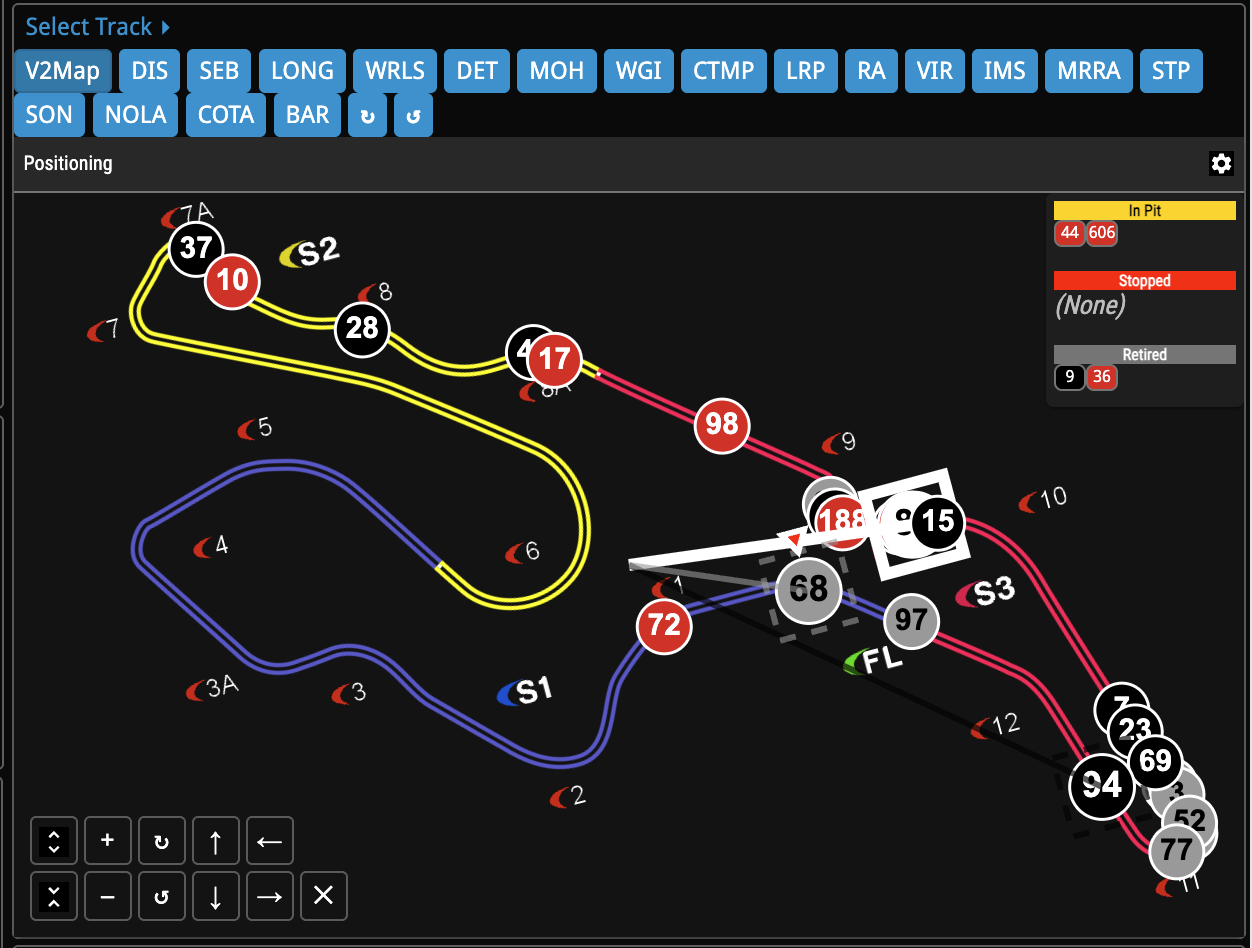This screenshot has width=1252, height=948.
Task: Pan the map right with arrow
Action: click(269, 896)
